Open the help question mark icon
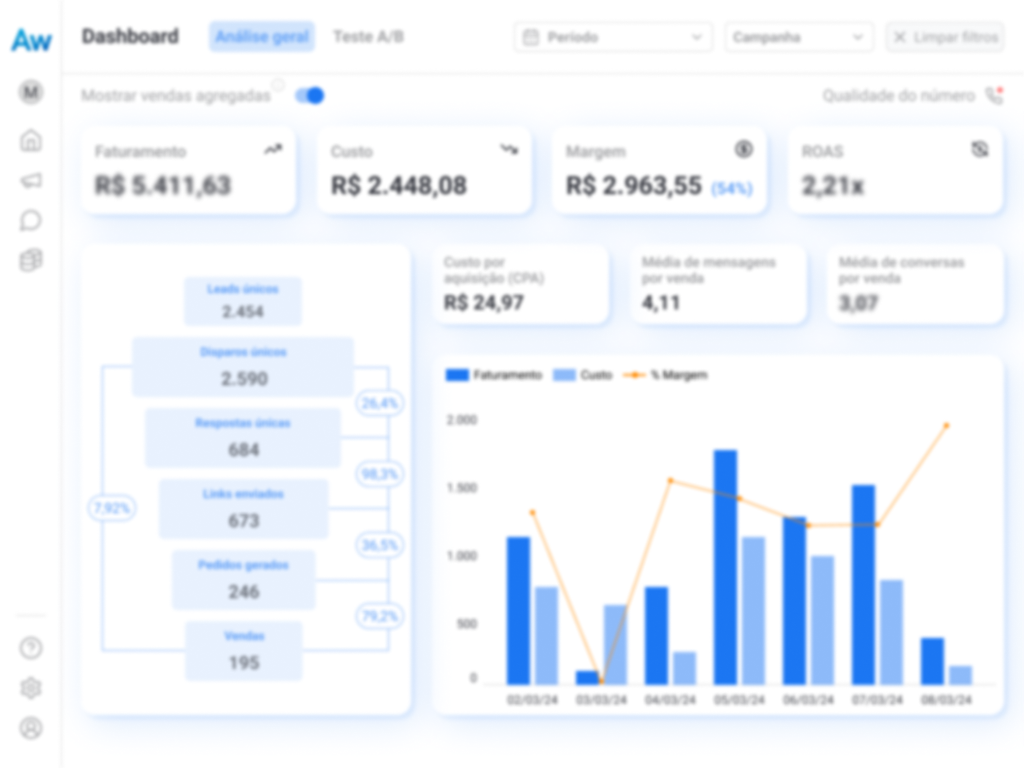 tap(31, 648)
